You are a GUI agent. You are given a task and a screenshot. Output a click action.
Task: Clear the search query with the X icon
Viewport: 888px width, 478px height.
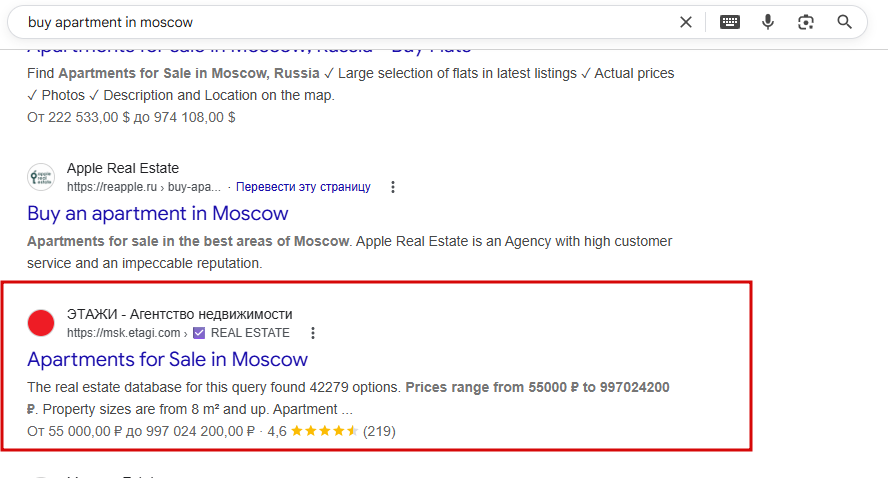point(686,22)
